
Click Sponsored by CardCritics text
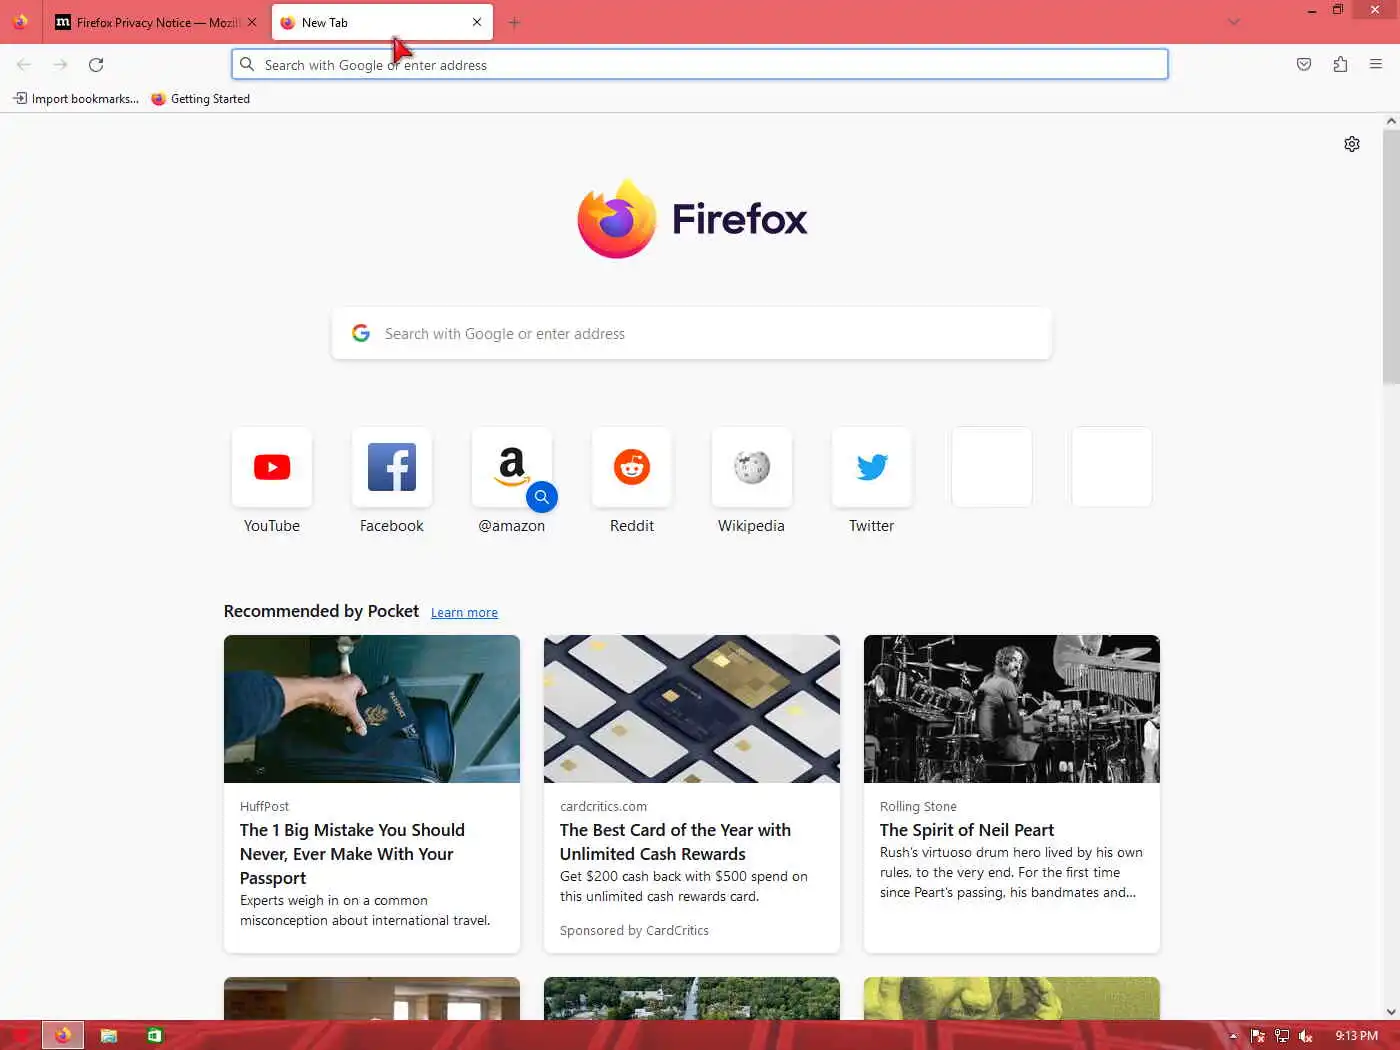[634, 931]
